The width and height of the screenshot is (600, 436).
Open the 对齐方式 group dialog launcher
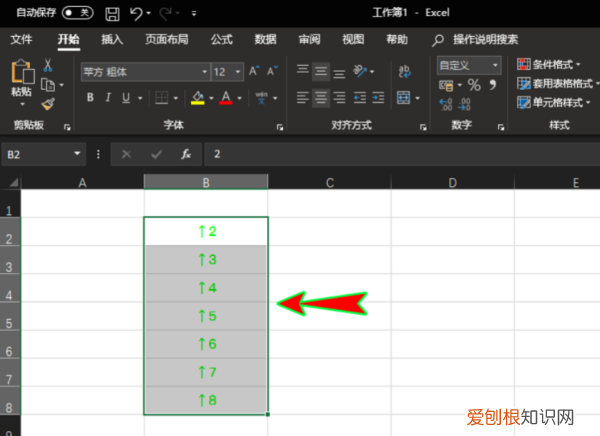coord(423,127)
